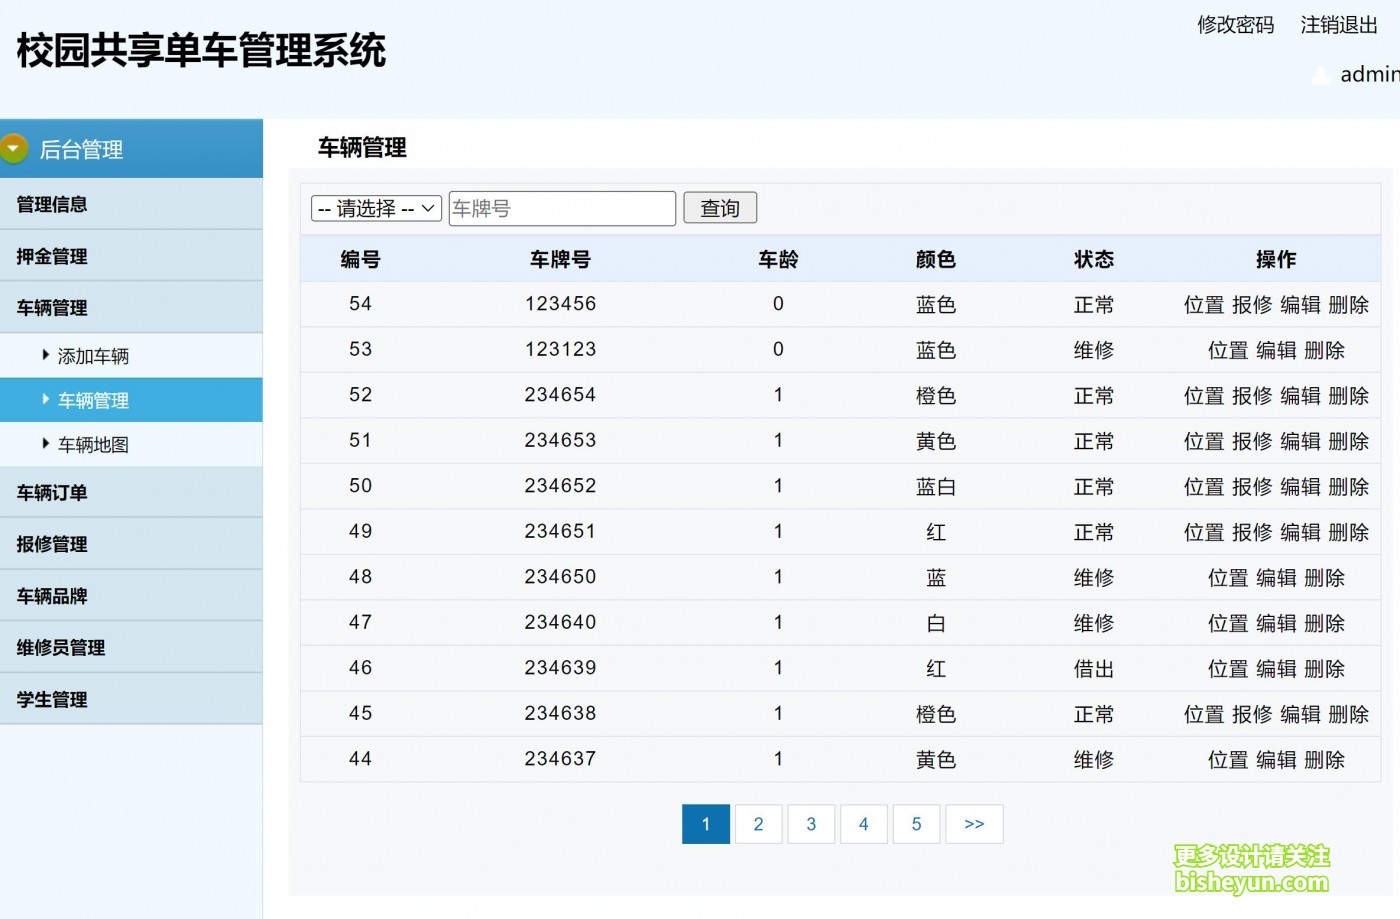
Task: Go to page 3 of results
Action: coord(811,824)
